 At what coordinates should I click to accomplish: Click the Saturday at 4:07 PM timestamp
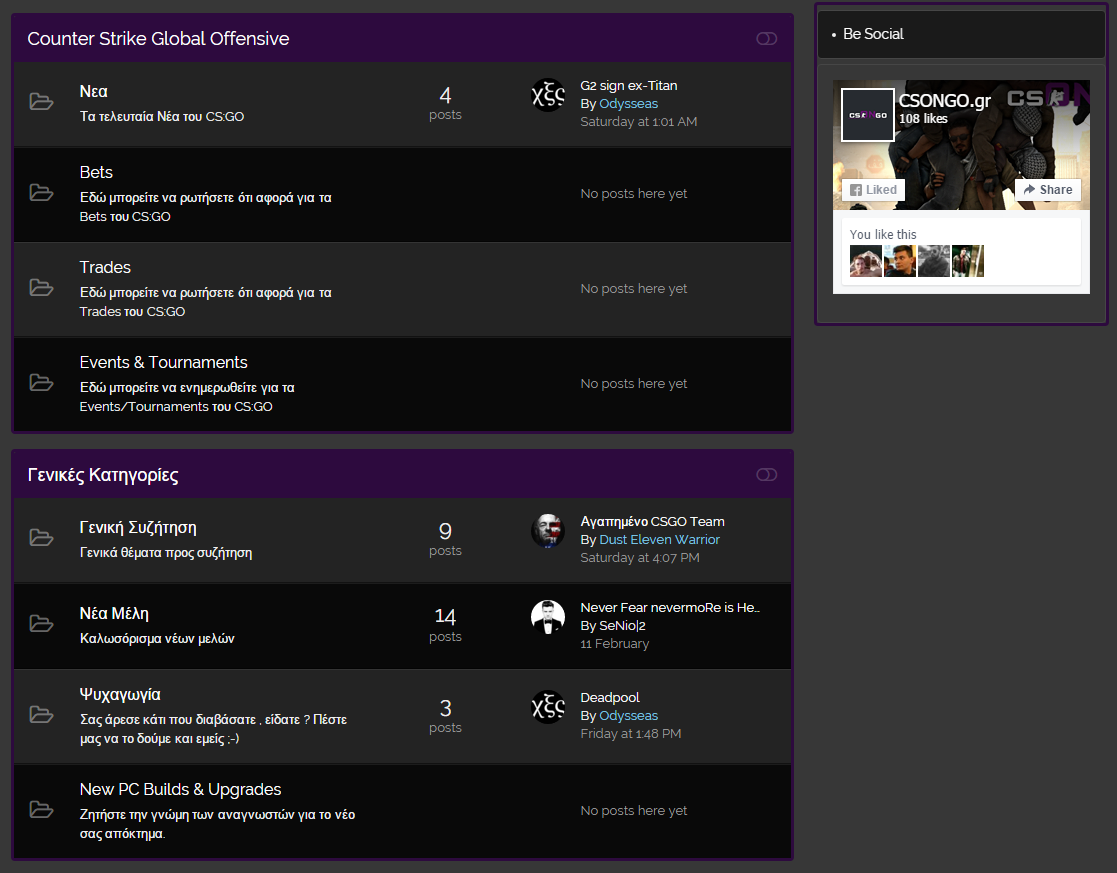pyautogui.click(x=640, y=558)
